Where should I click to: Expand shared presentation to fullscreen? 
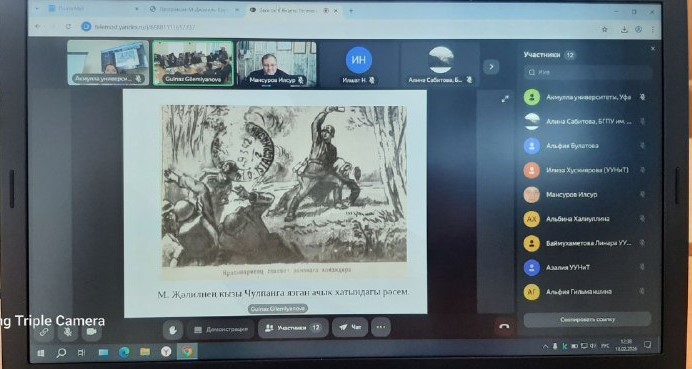coord(505,99)
